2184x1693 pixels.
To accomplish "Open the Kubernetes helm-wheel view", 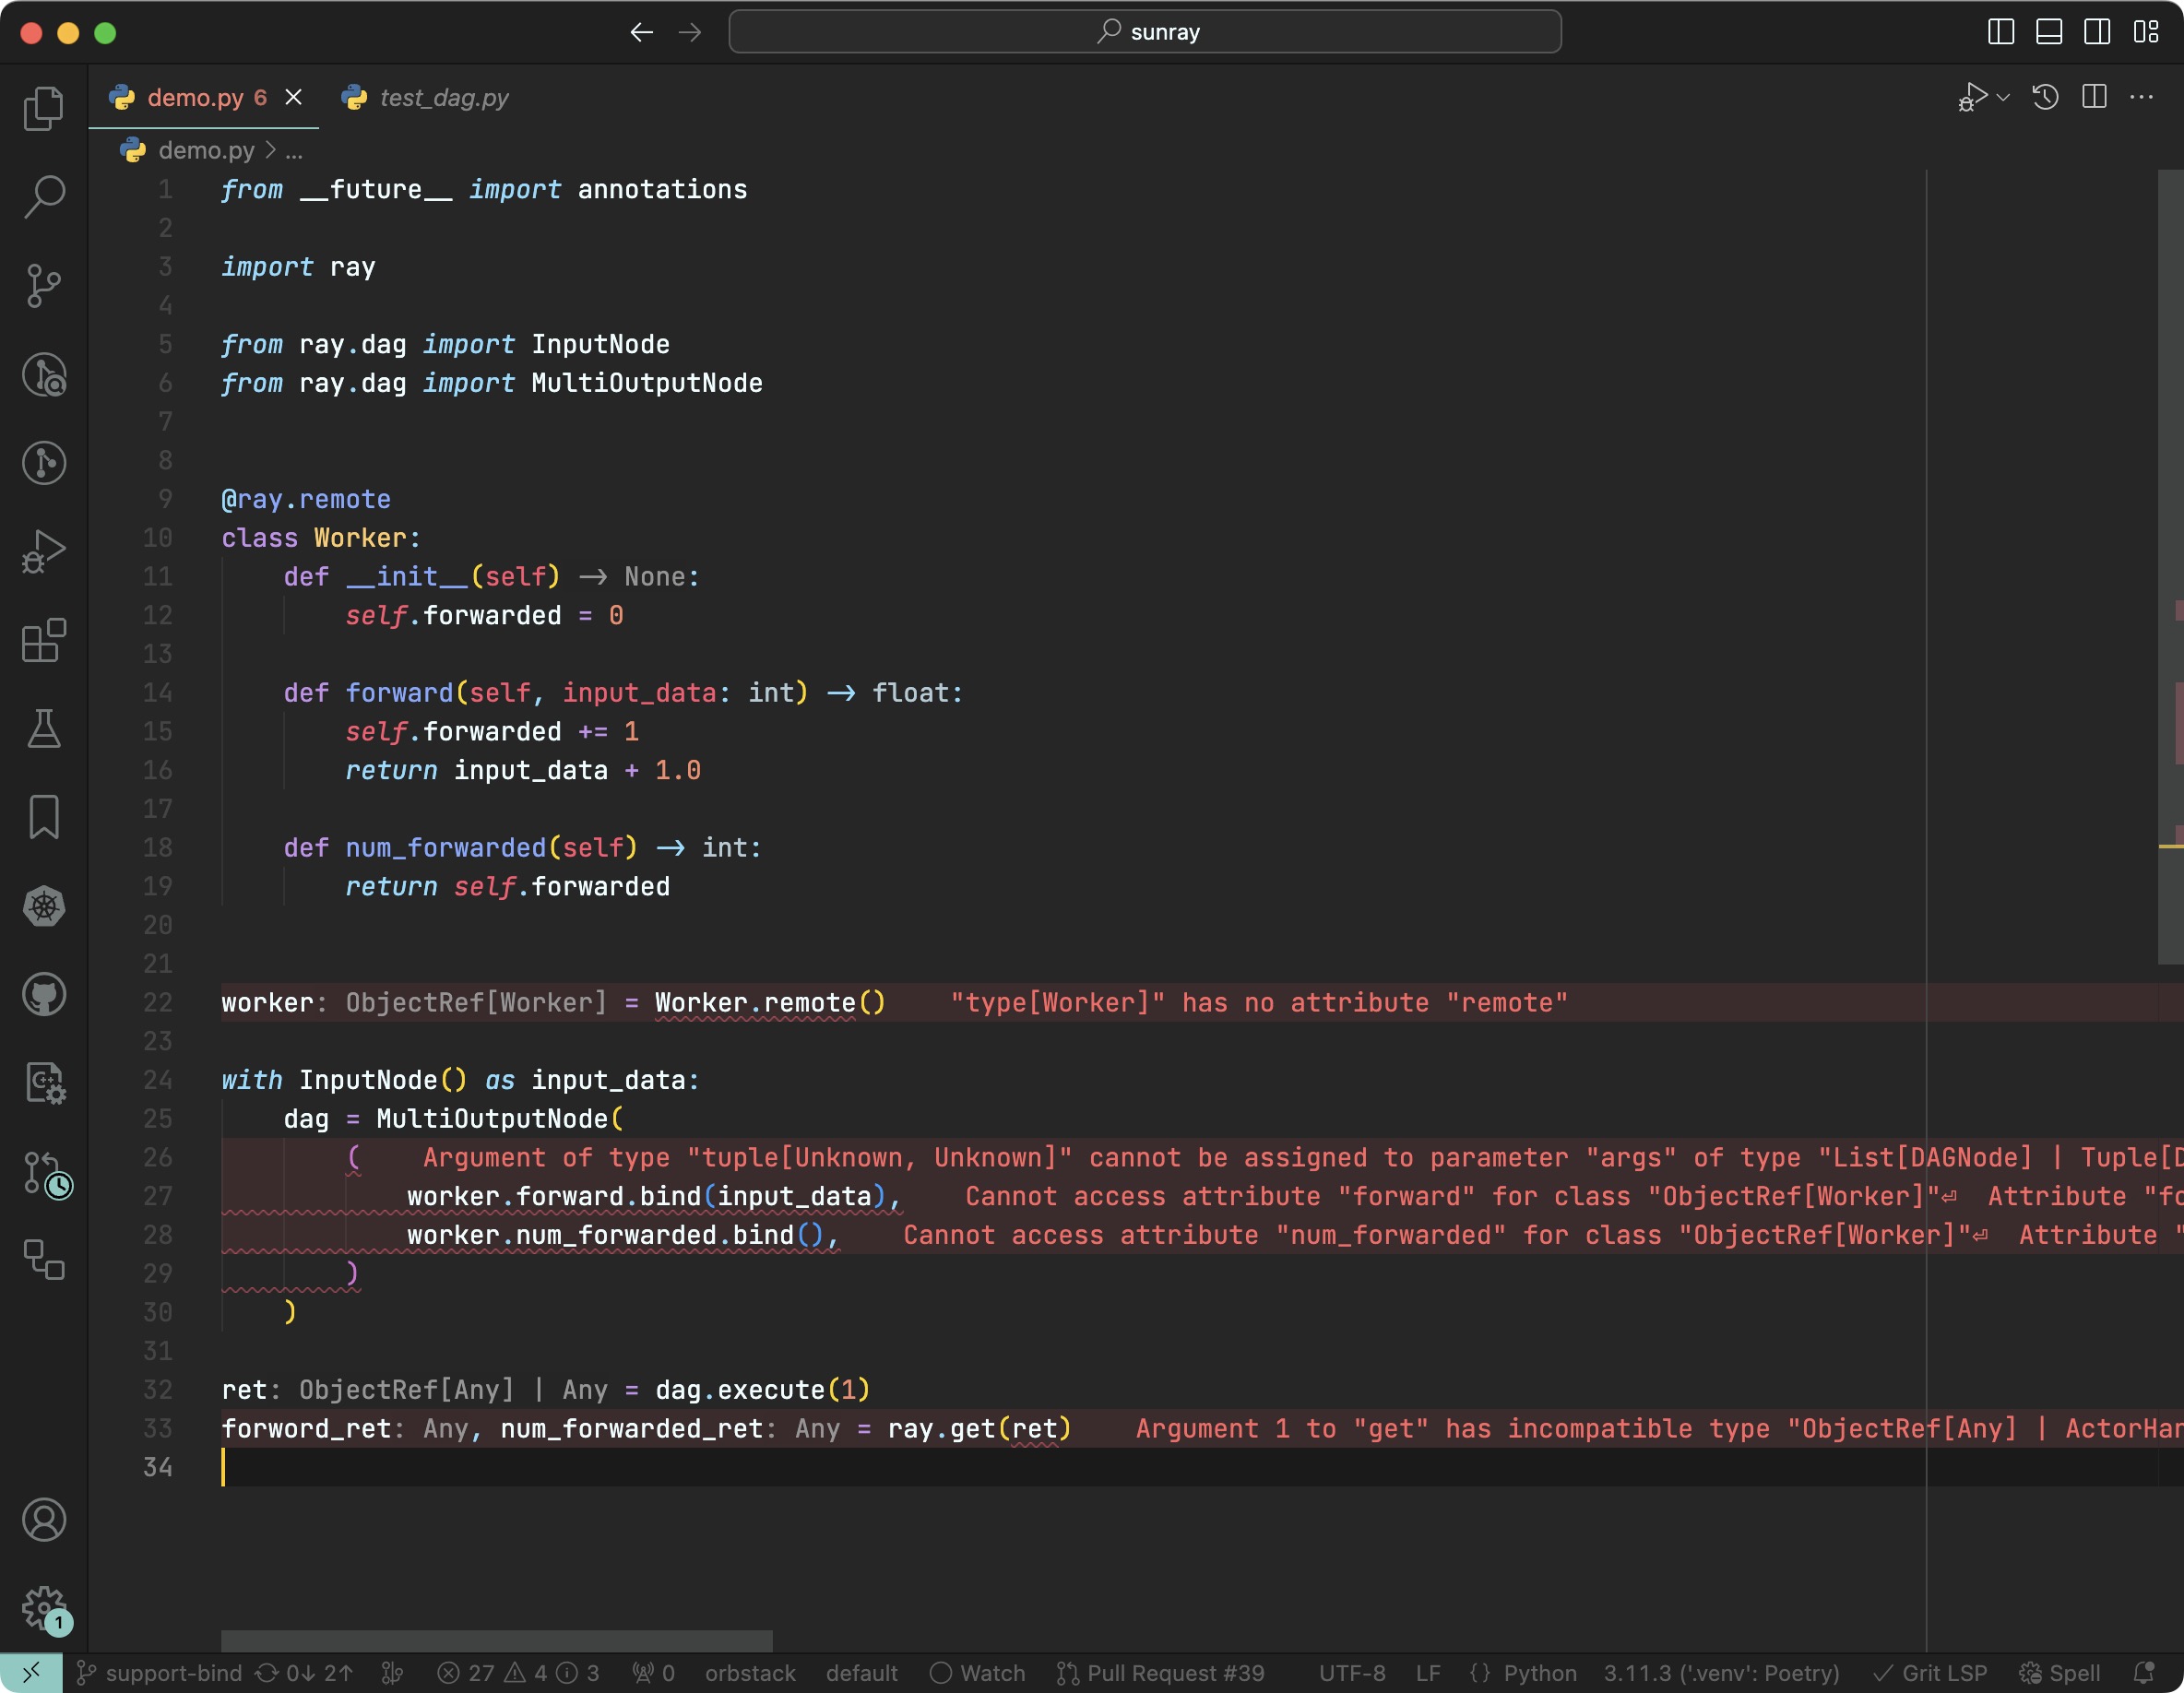I will point(43,906).
